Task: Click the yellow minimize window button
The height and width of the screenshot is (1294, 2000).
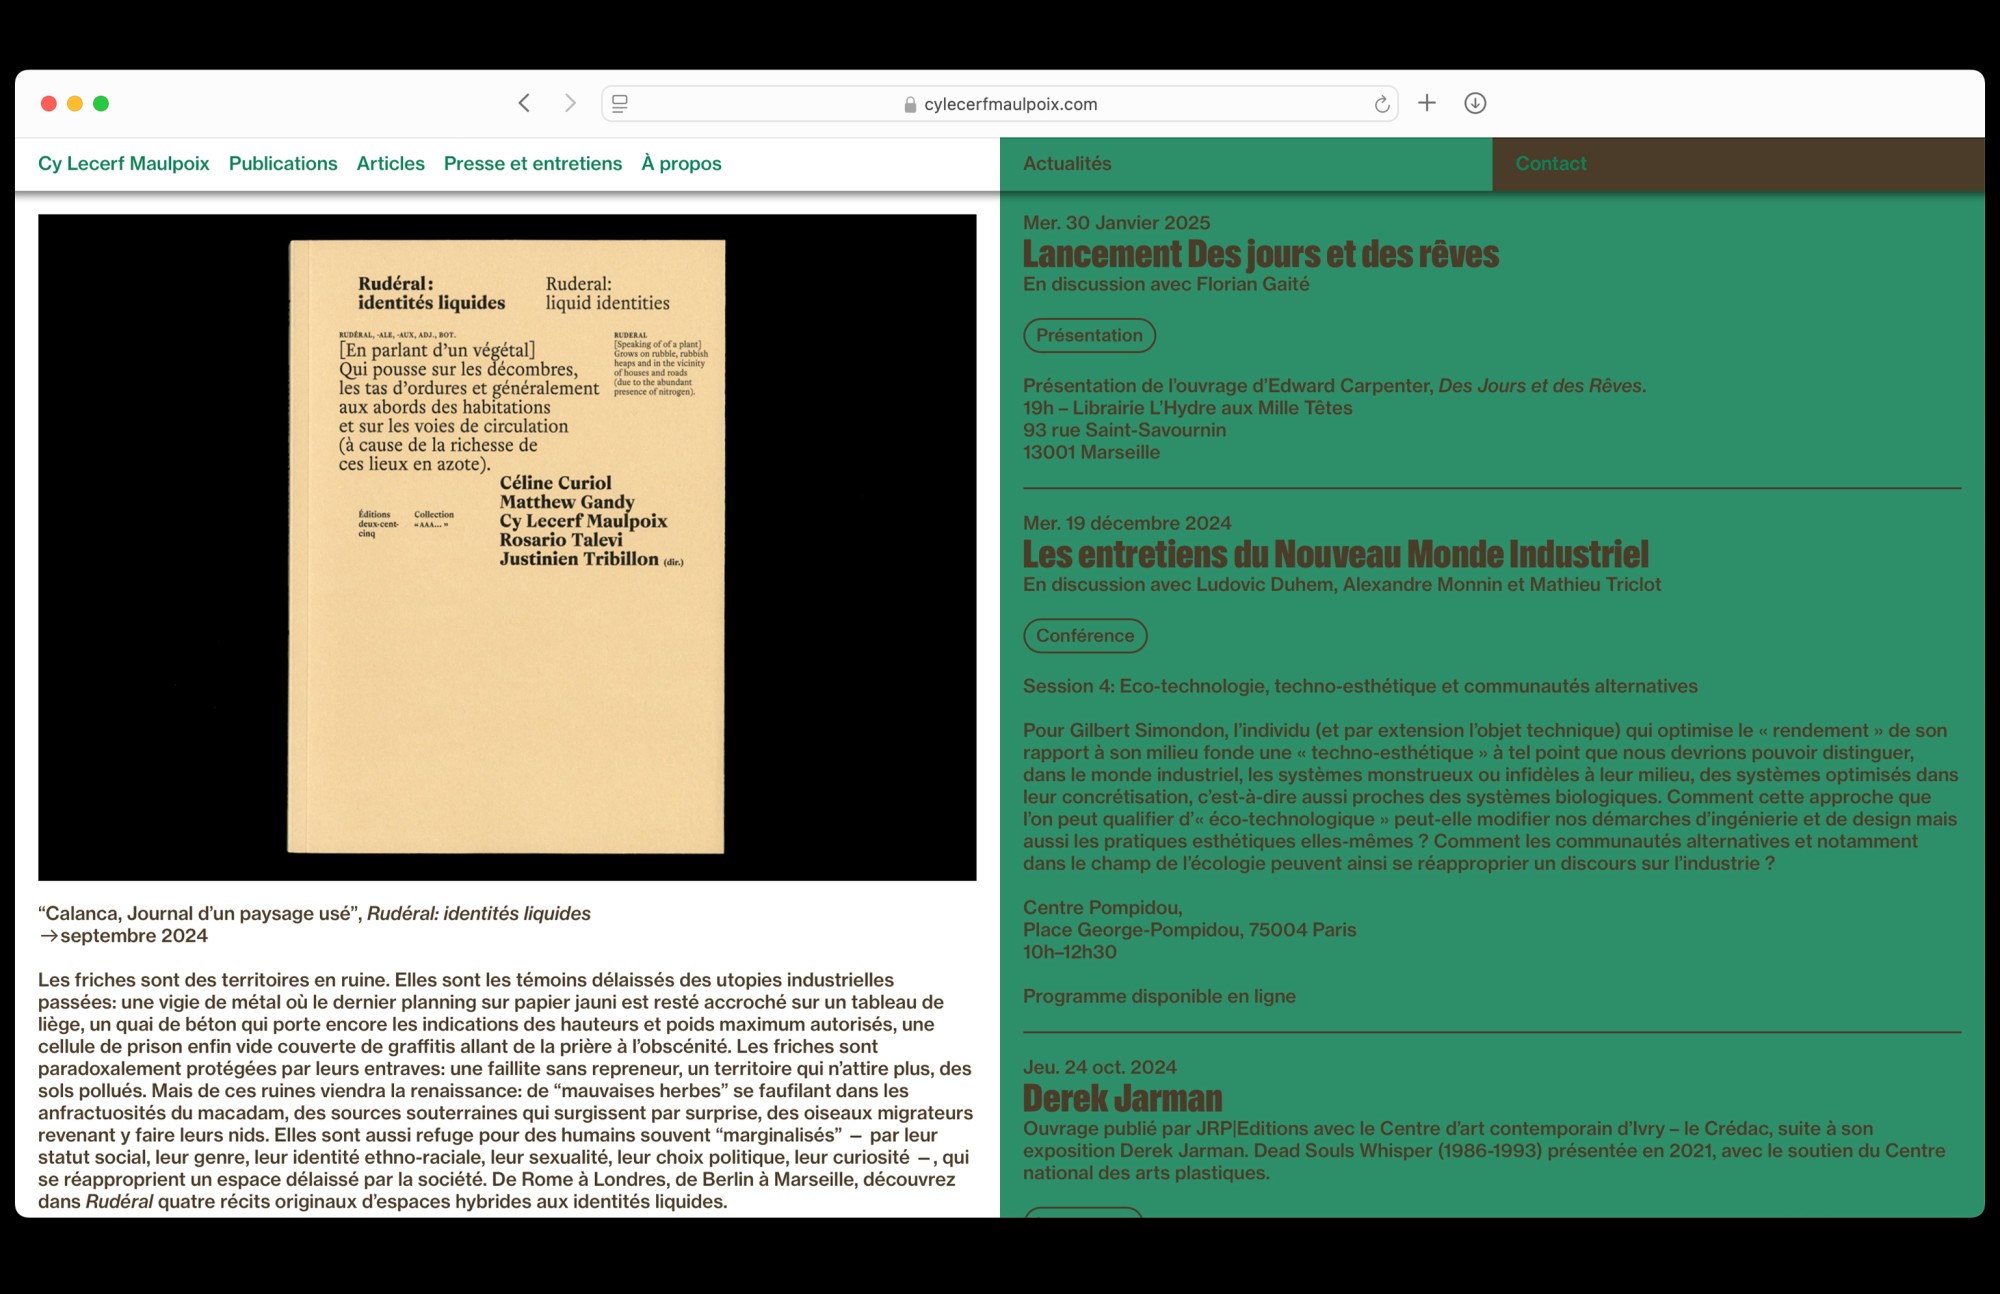Action: pyautogui.click(x=75, y=104)
